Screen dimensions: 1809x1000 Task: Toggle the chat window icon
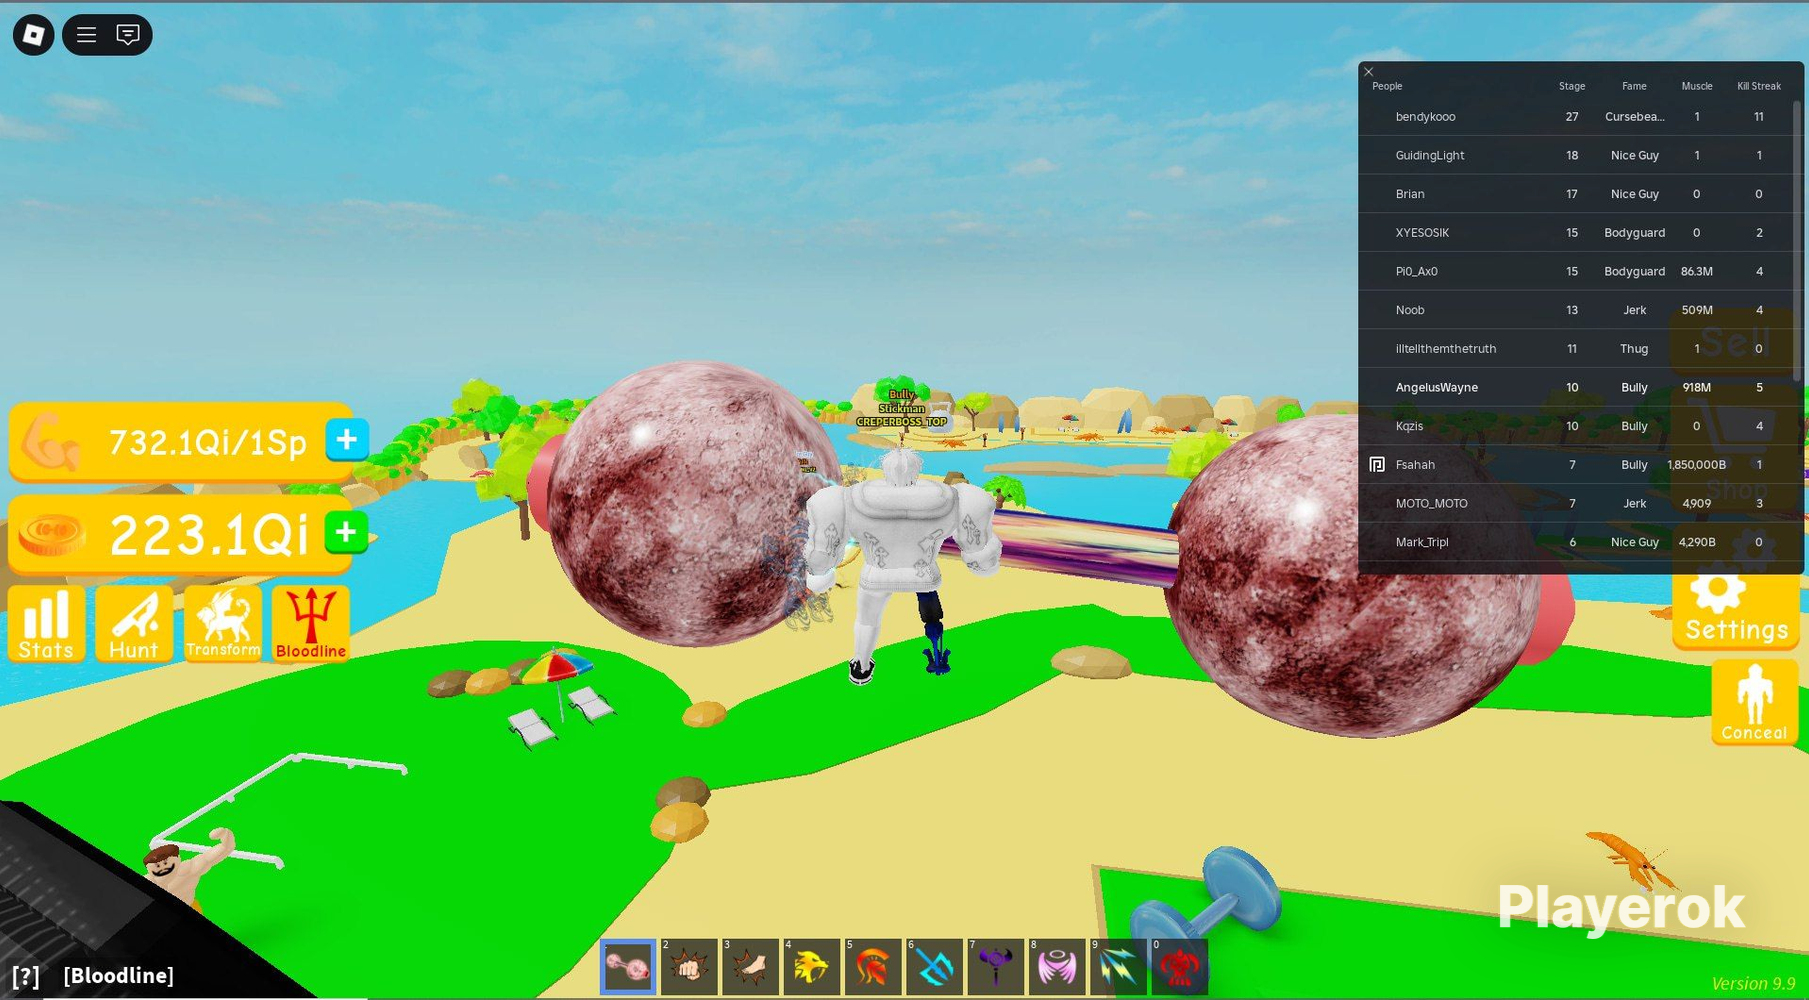coord(128,35)
